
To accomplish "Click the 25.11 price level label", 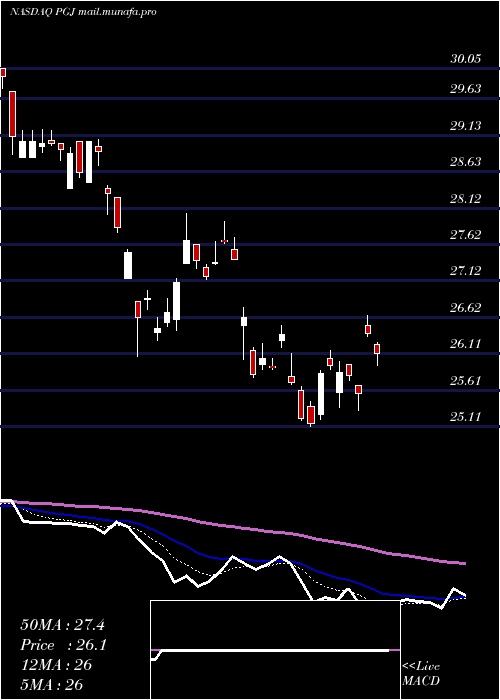I will point(465,417).
